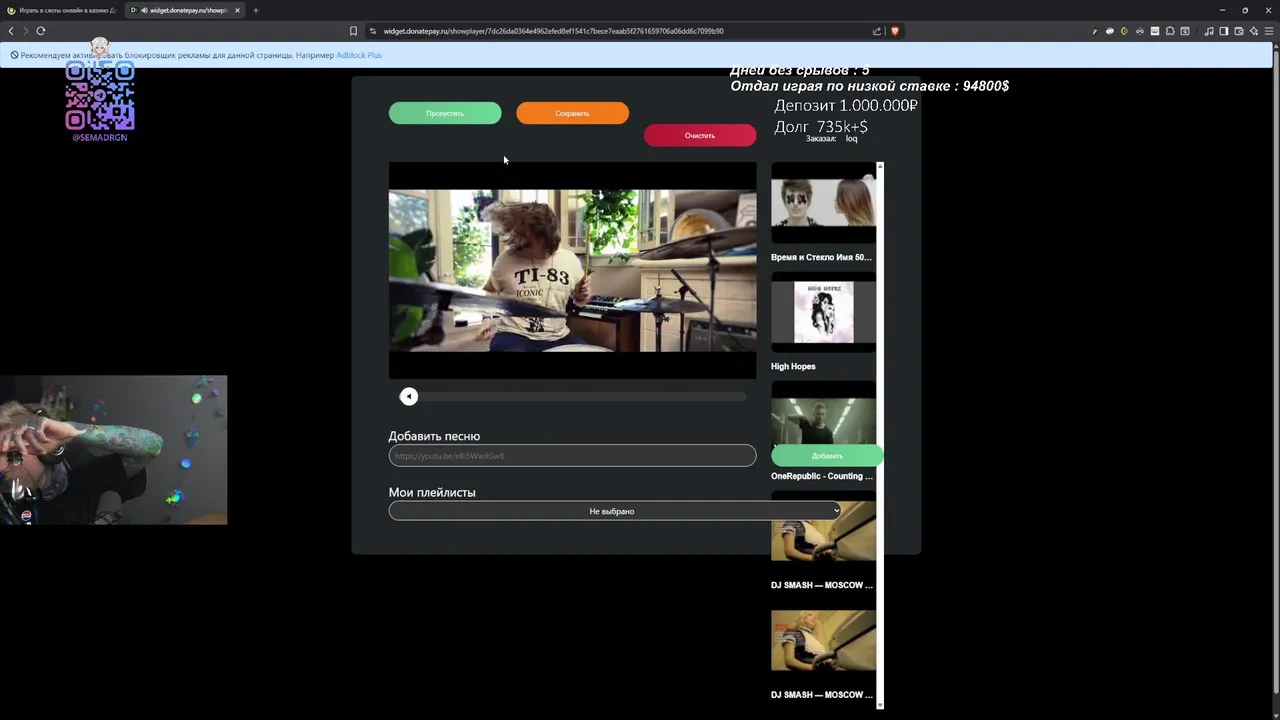Click the pencil extension icon in toolbar
Screen dimensions: 1280x720
pos(1095,31)
